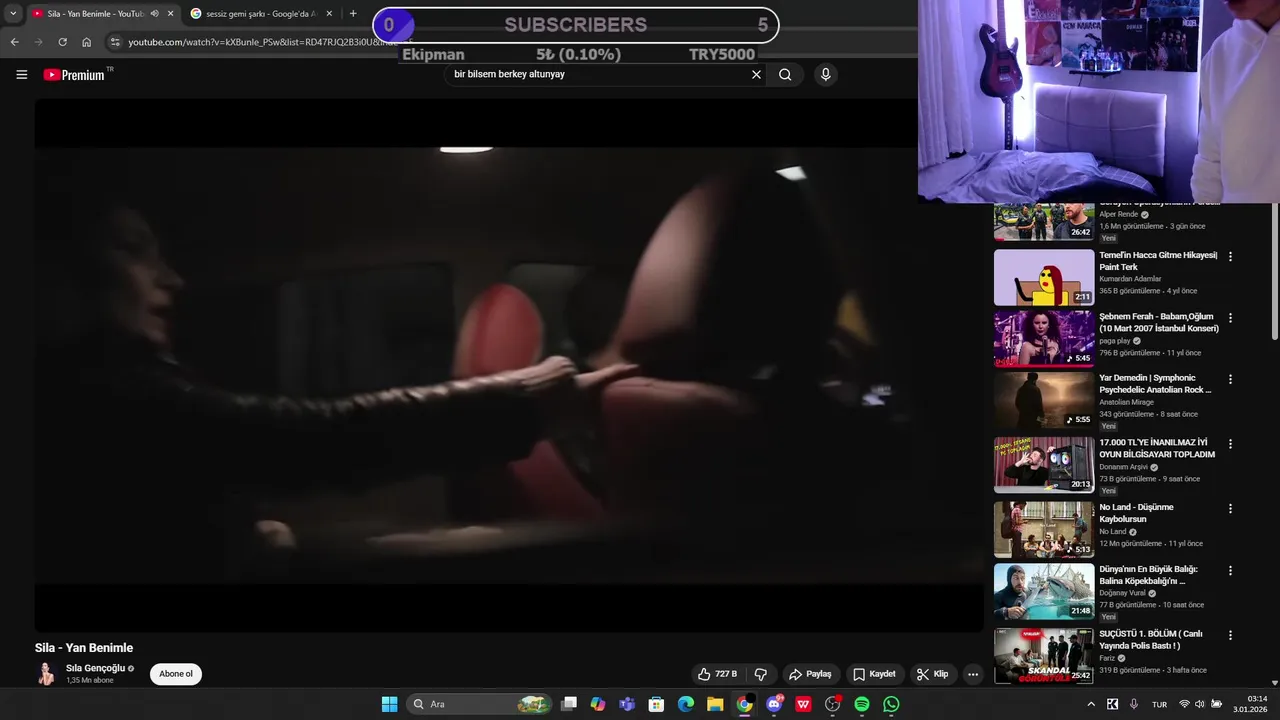Click the search magnifier button

coord(785,74)
